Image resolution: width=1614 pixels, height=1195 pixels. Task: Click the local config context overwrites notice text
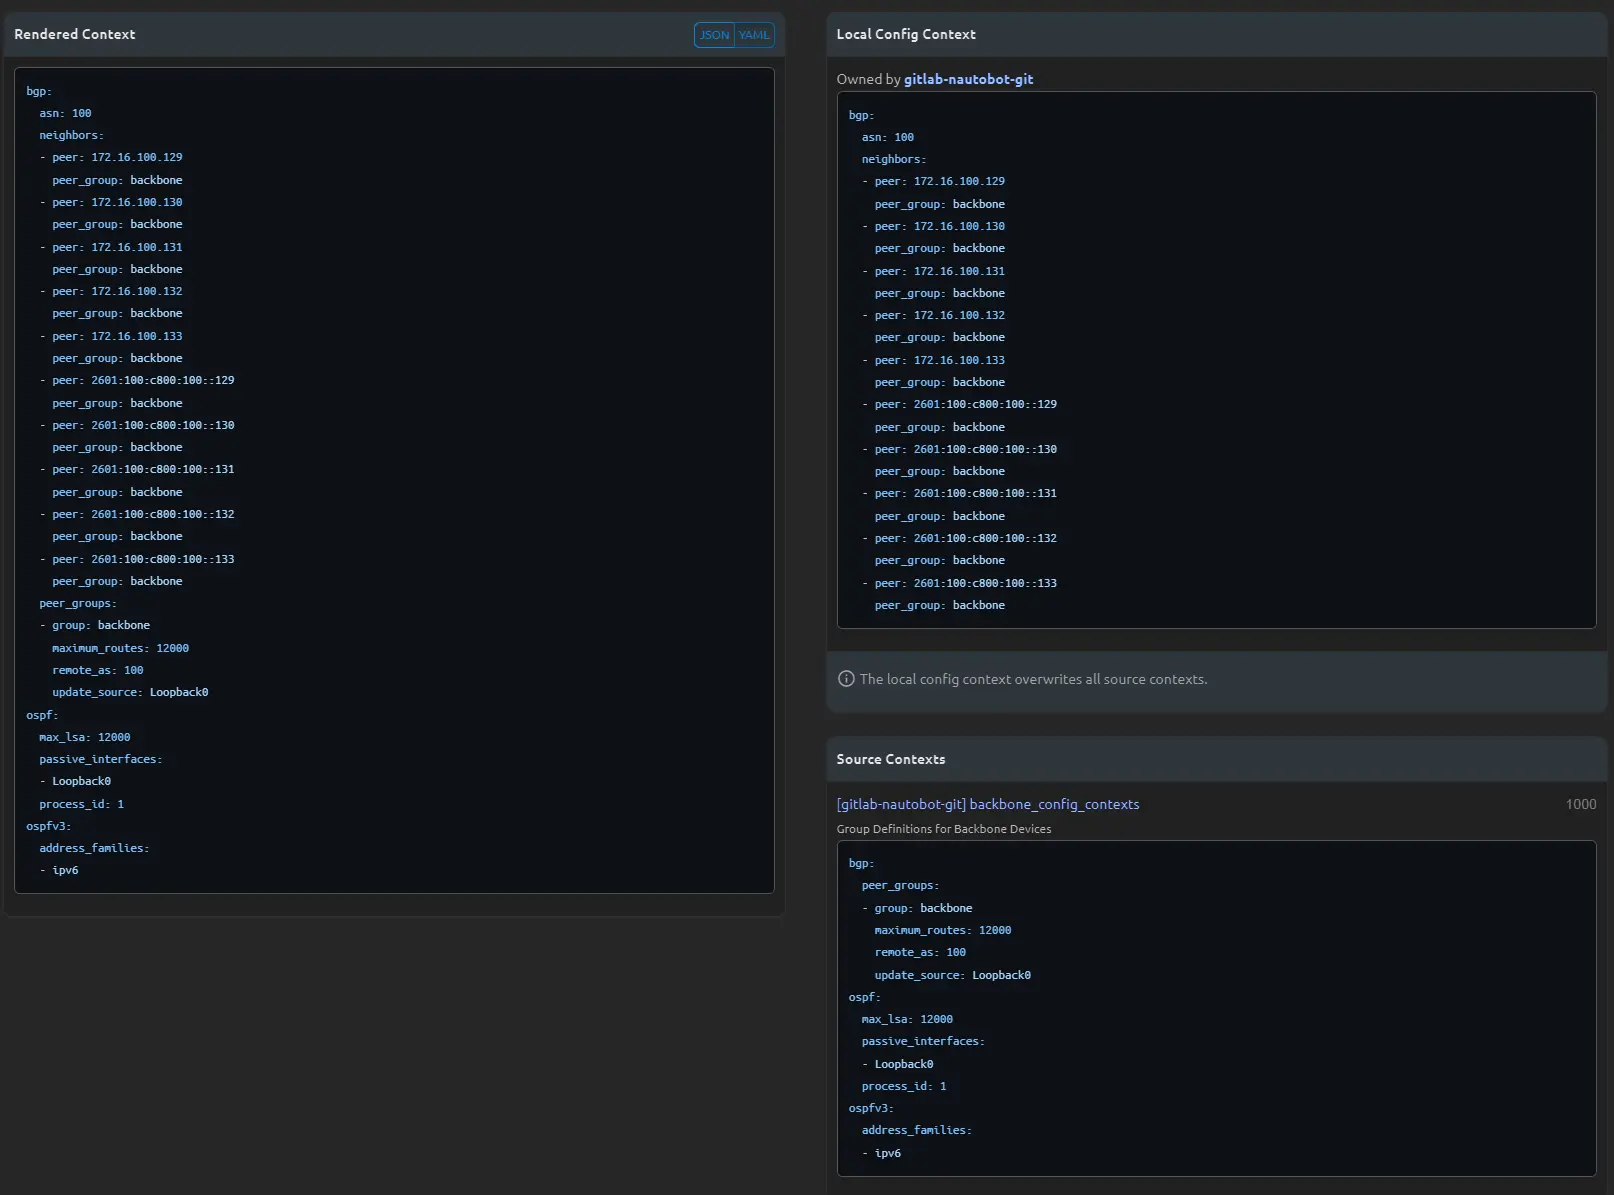[1033, 679]
